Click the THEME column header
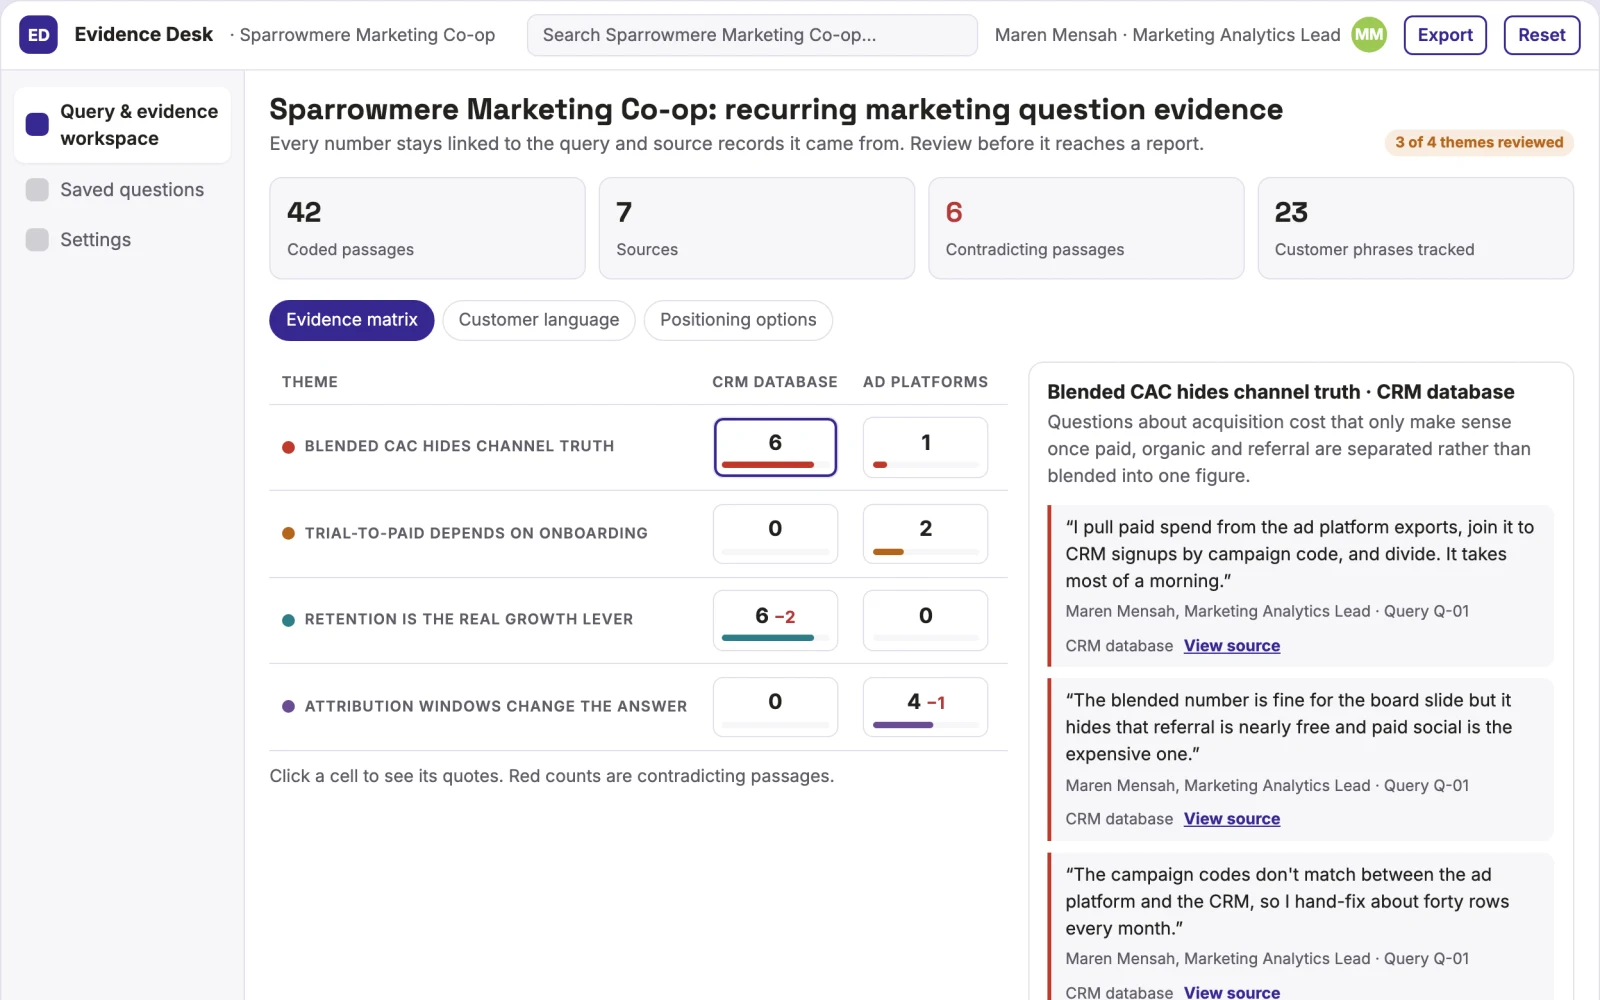The image size is (1600, 1000). click(x=310, y=382)
